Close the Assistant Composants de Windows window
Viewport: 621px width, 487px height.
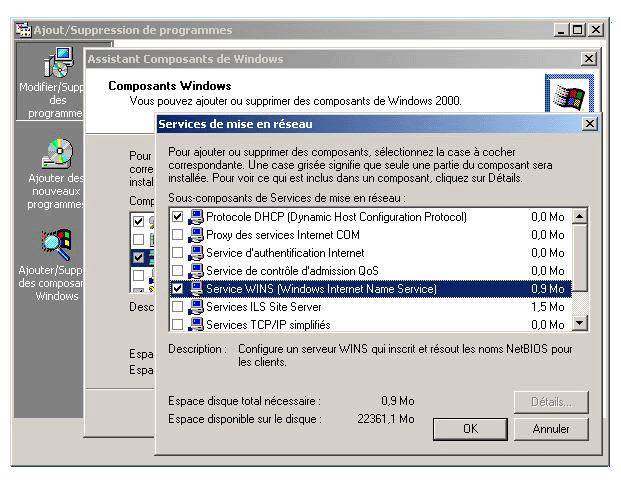[x=589, y=59]
